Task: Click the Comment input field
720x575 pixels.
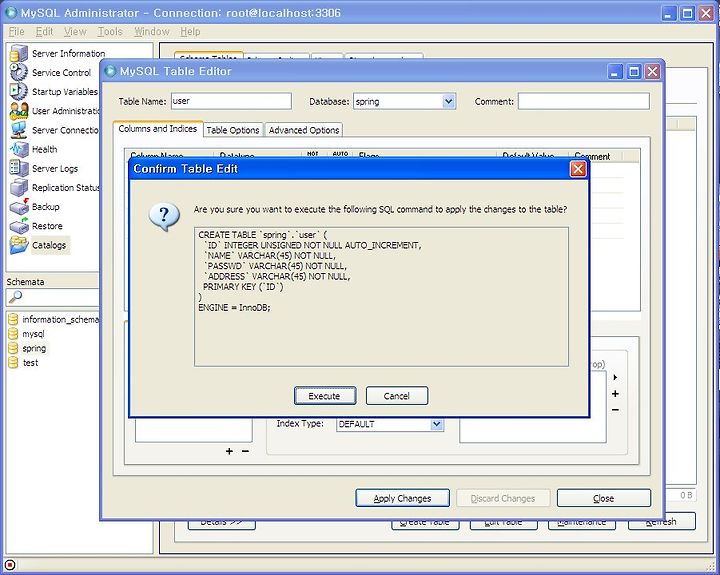Action: (x=584, y=101)
